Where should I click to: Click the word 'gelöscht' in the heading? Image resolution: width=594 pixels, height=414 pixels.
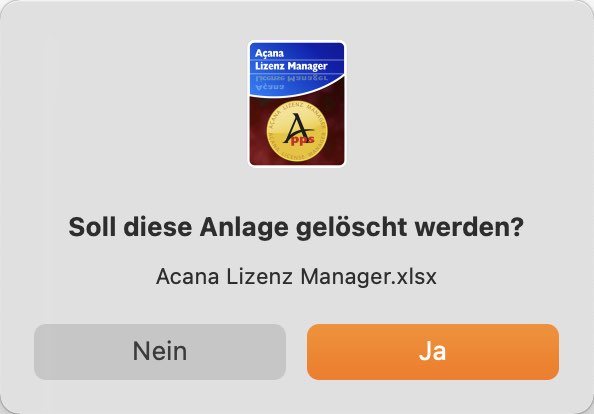tap(352, 228)
